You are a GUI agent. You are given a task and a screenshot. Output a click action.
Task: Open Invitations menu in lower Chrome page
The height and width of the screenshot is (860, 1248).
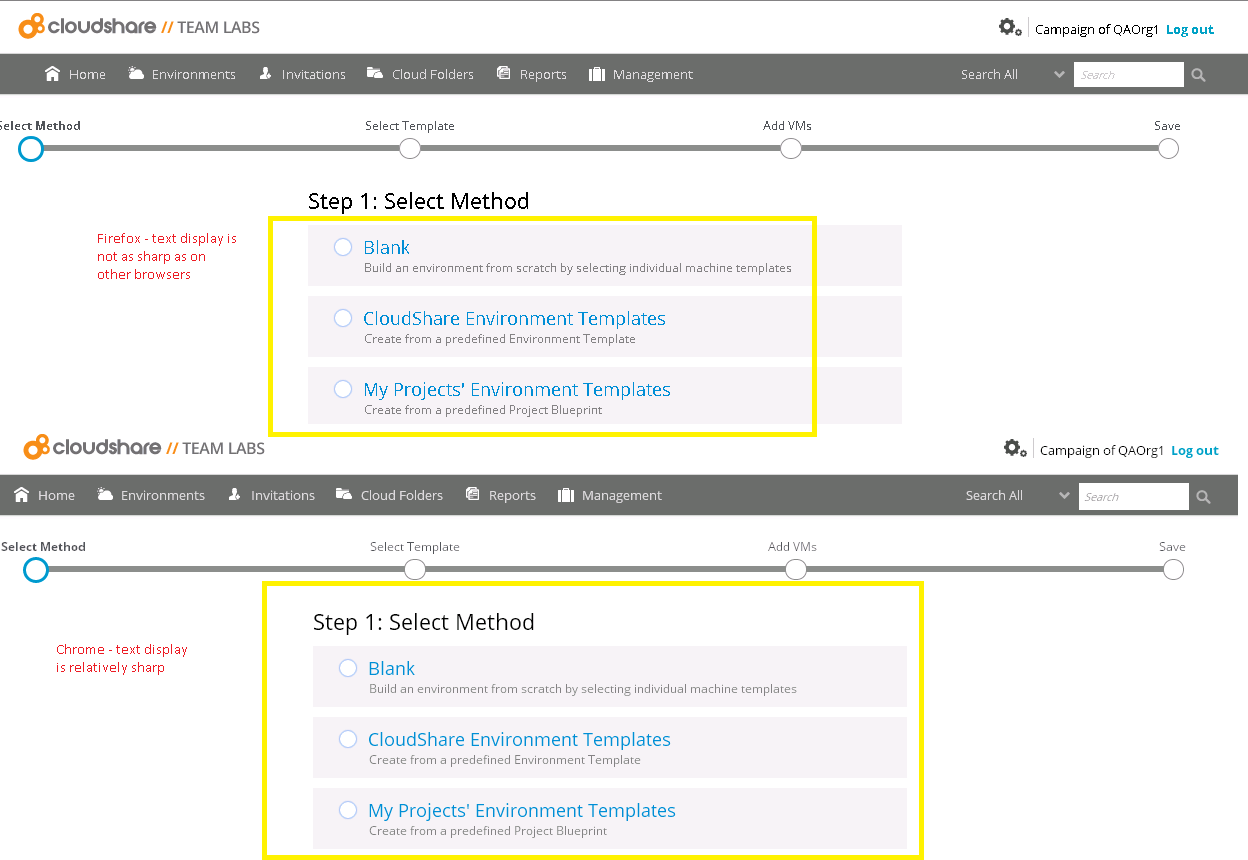pyautogui.click(x=271, y=495)
